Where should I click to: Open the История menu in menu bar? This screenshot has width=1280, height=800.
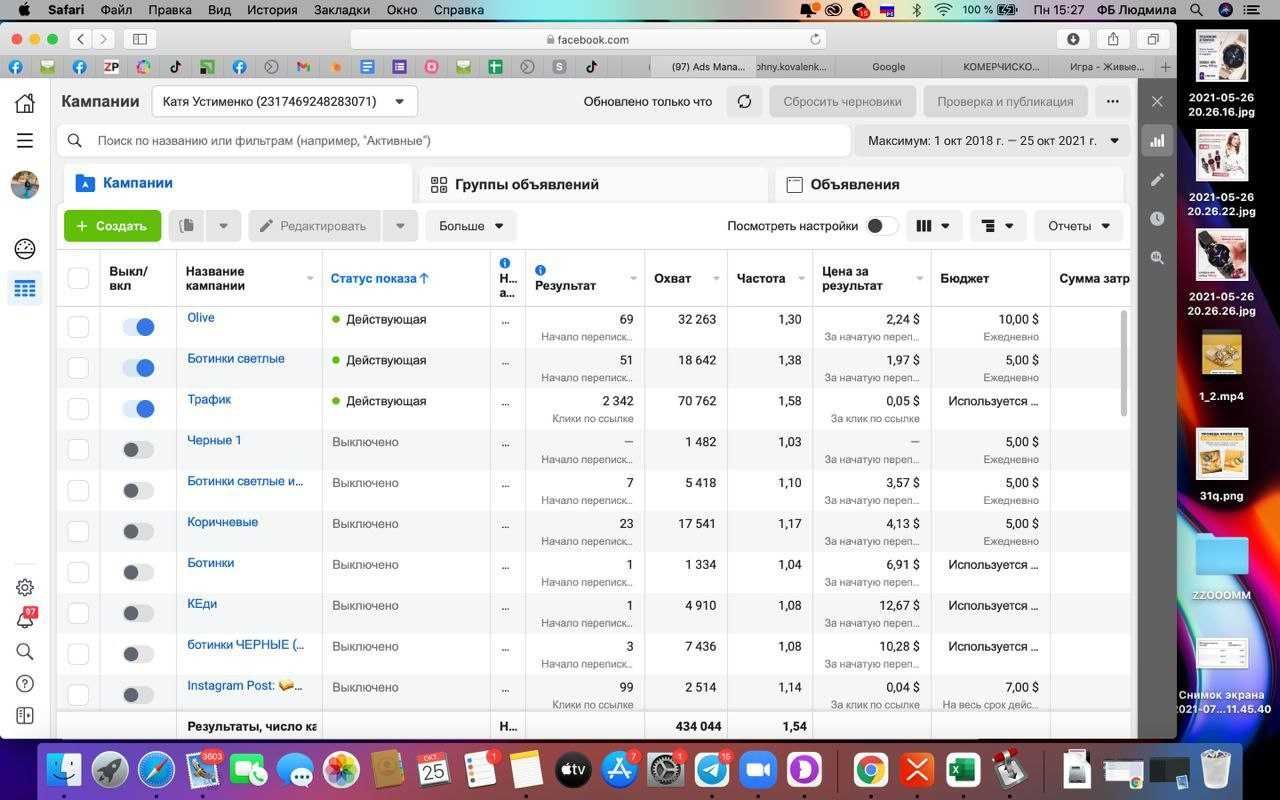(x=271, y=10)
